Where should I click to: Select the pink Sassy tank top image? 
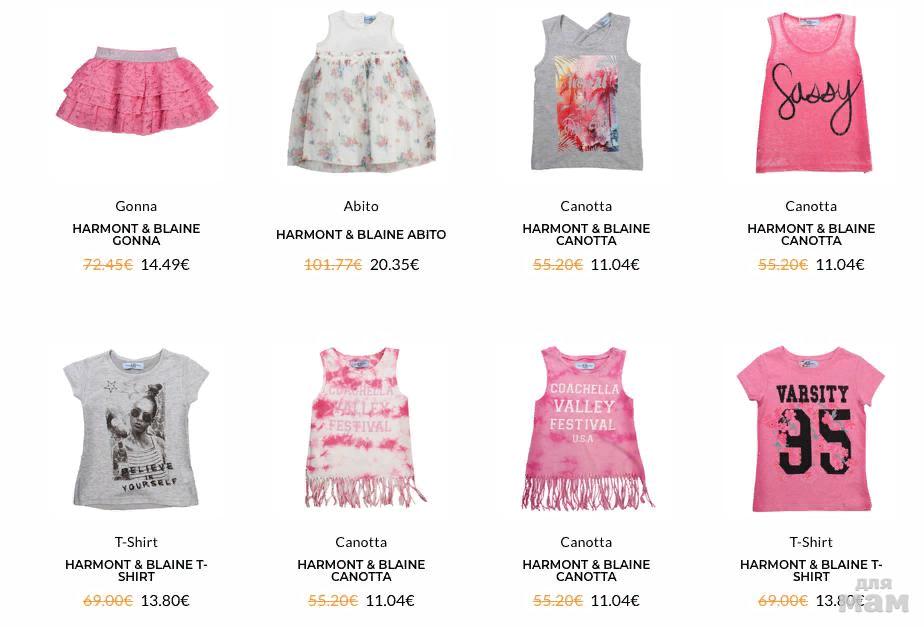[813, 93]
